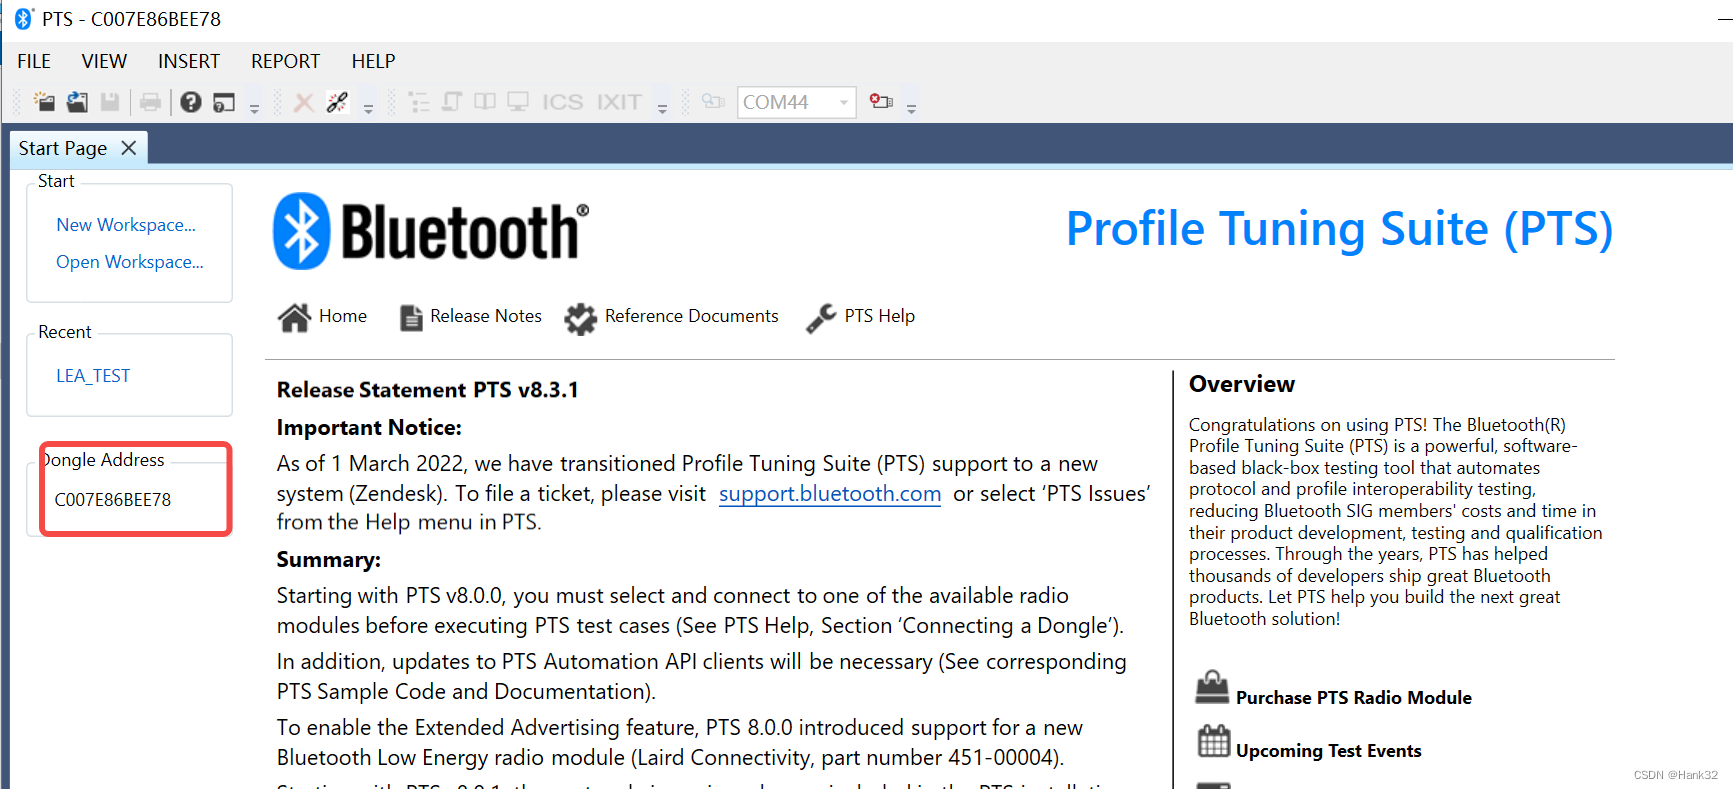The height and width of the screenshot is (789, 1733).
Task: Expand toolbar options after the disconnect icon
Action: tap(911, 108)
